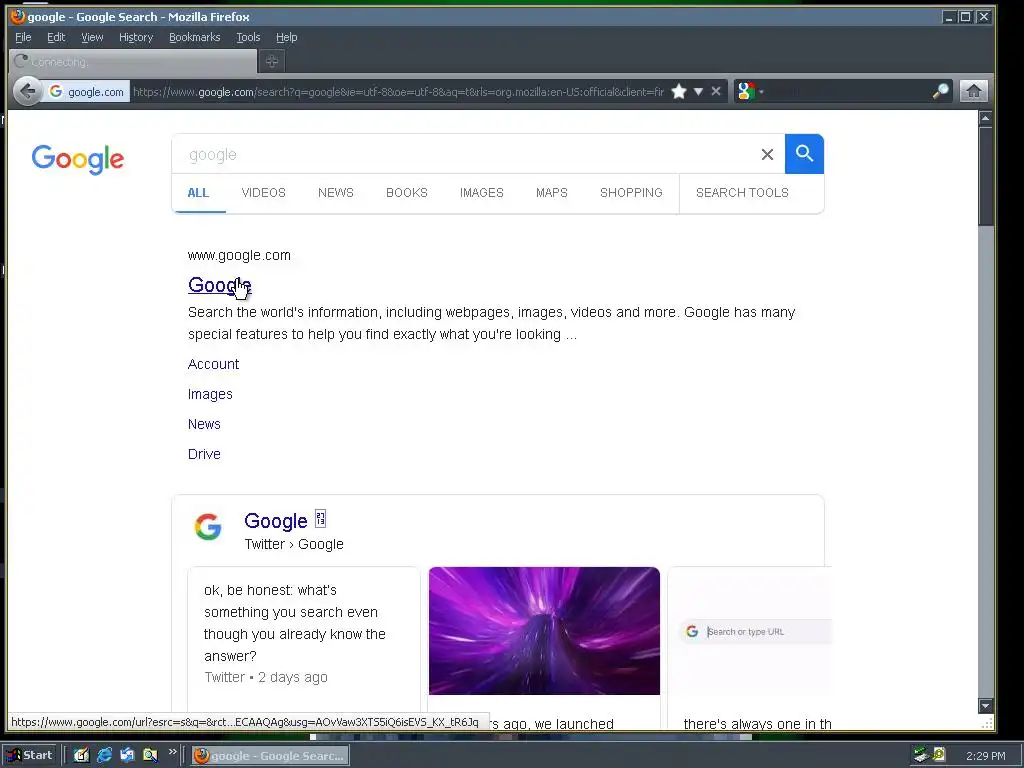Screen dimensions: 1024x768
Task: Click the magnifier in Firefox search box
Action: coord(940,91)
